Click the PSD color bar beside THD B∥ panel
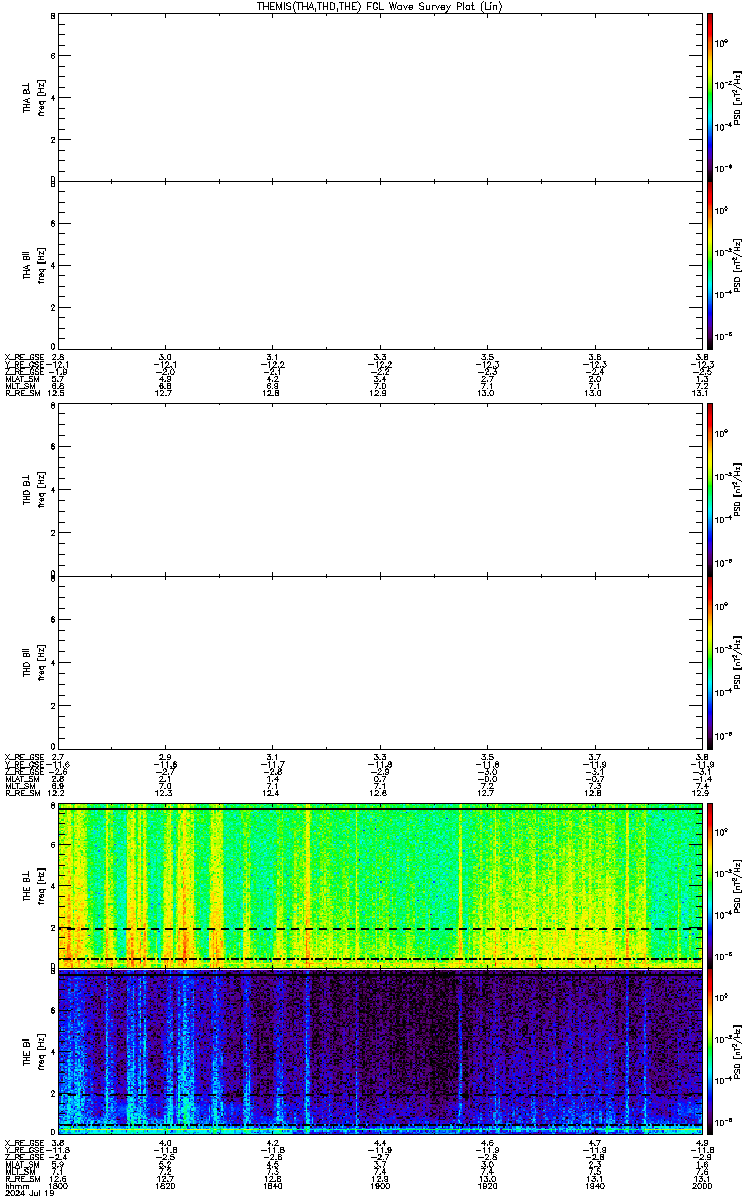This screenshot has height=1200, width=750. tap(710, 661)
